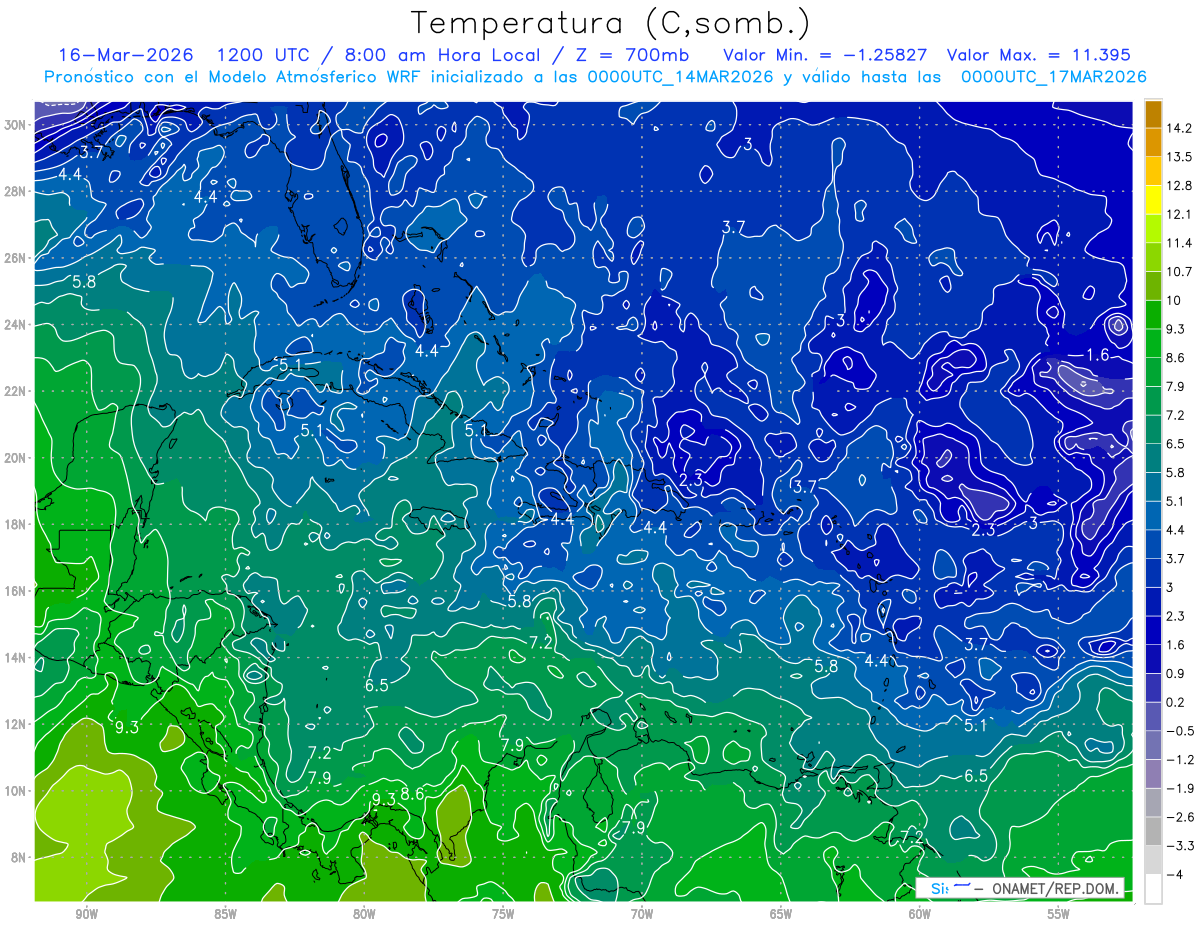Click the "10.7" colorbar legend label
Image resolution: width=1200 pixels, height=927 pixels.
tap(1180, 272)
